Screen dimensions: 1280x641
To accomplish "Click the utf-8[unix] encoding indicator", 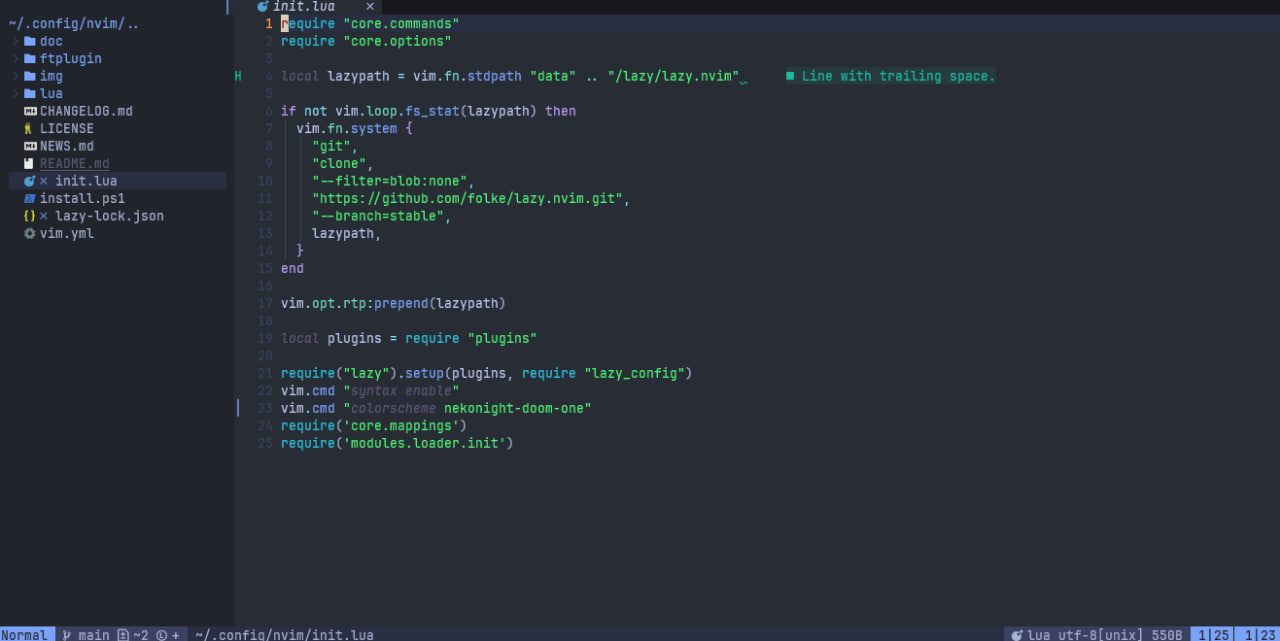I will pyautogui.click(x=1100, y=635).
